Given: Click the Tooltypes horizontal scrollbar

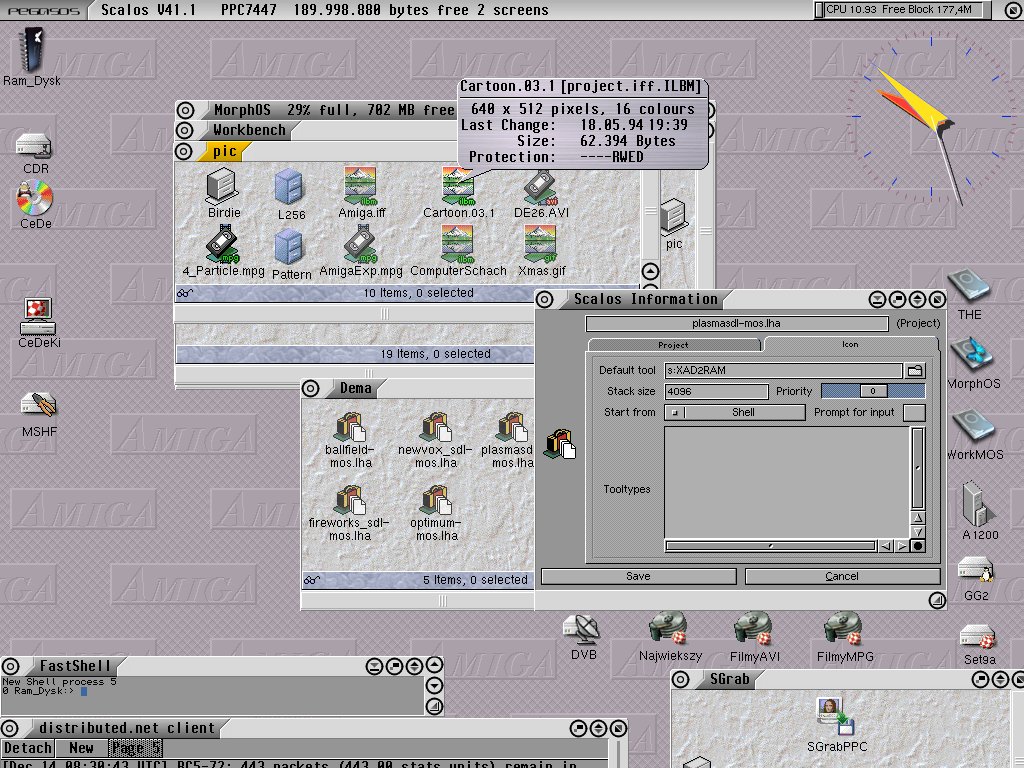Looking at the screenshot, I should 771,546.
